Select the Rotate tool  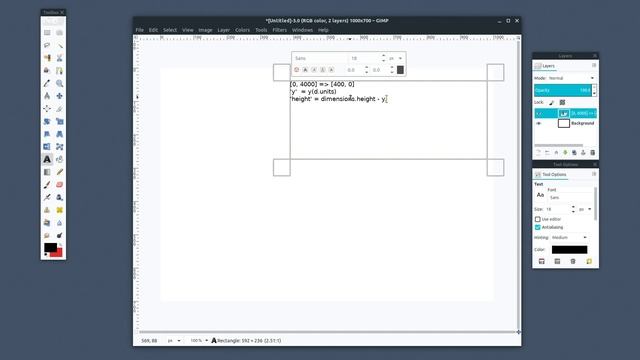point(47,121)
